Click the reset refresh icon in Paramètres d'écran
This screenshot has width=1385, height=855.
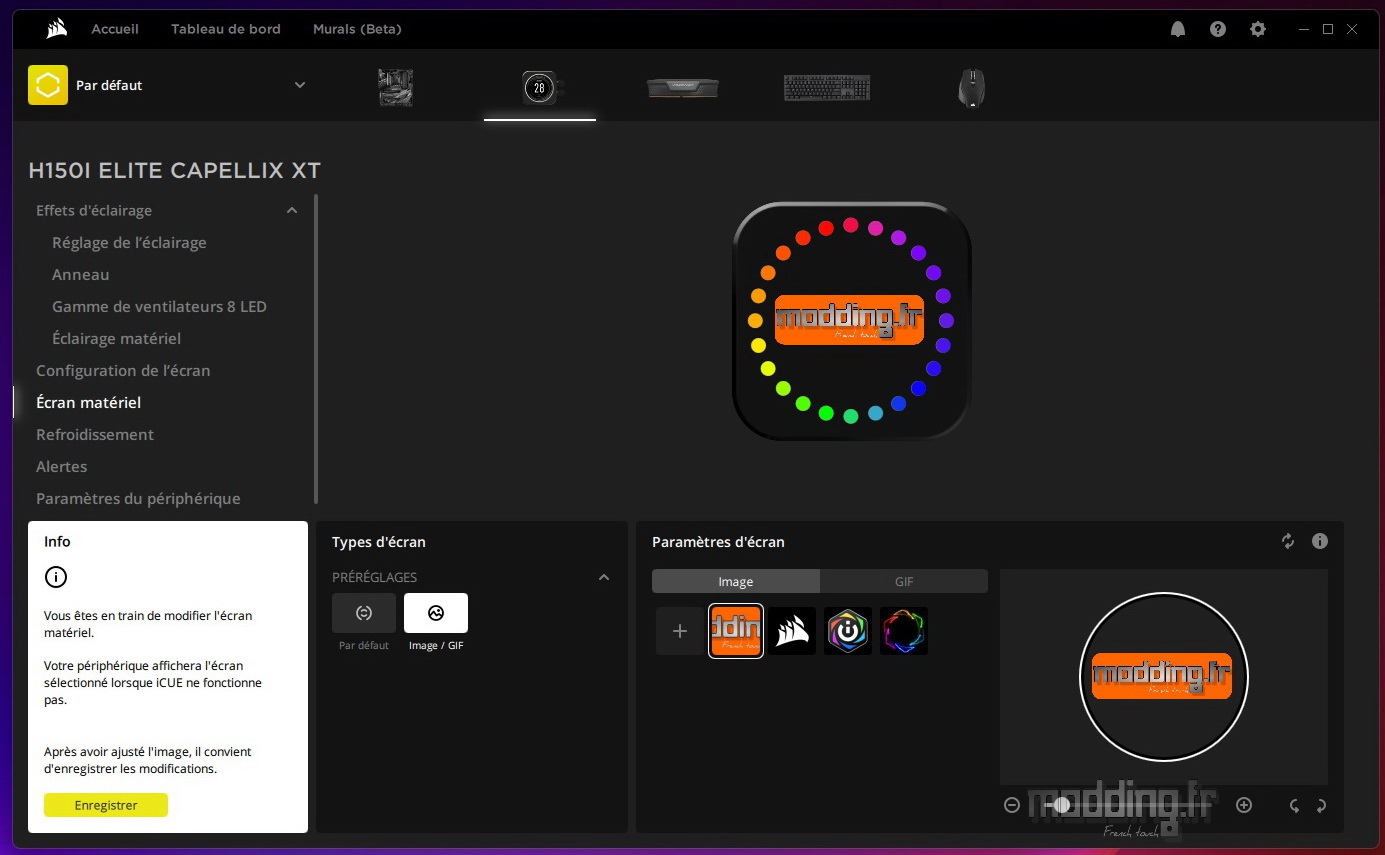click(1288, 541)
